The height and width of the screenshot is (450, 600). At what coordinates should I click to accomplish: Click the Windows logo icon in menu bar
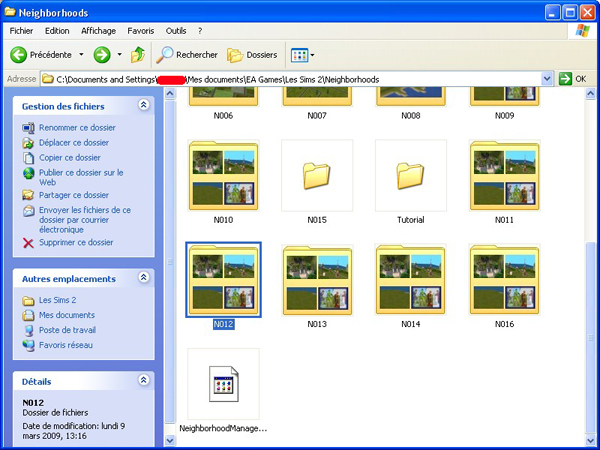pyautogui.click(x=582, y=31)
